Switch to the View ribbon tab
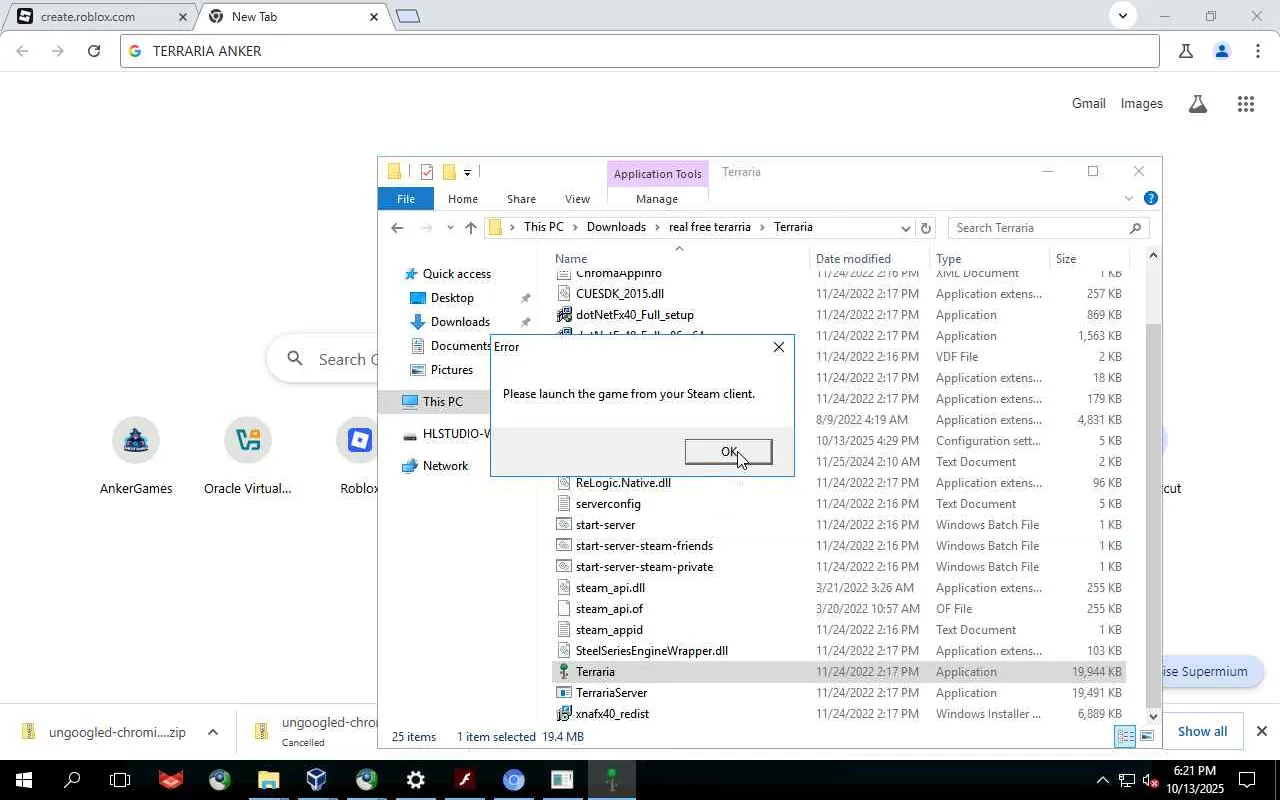 (577, 199)
